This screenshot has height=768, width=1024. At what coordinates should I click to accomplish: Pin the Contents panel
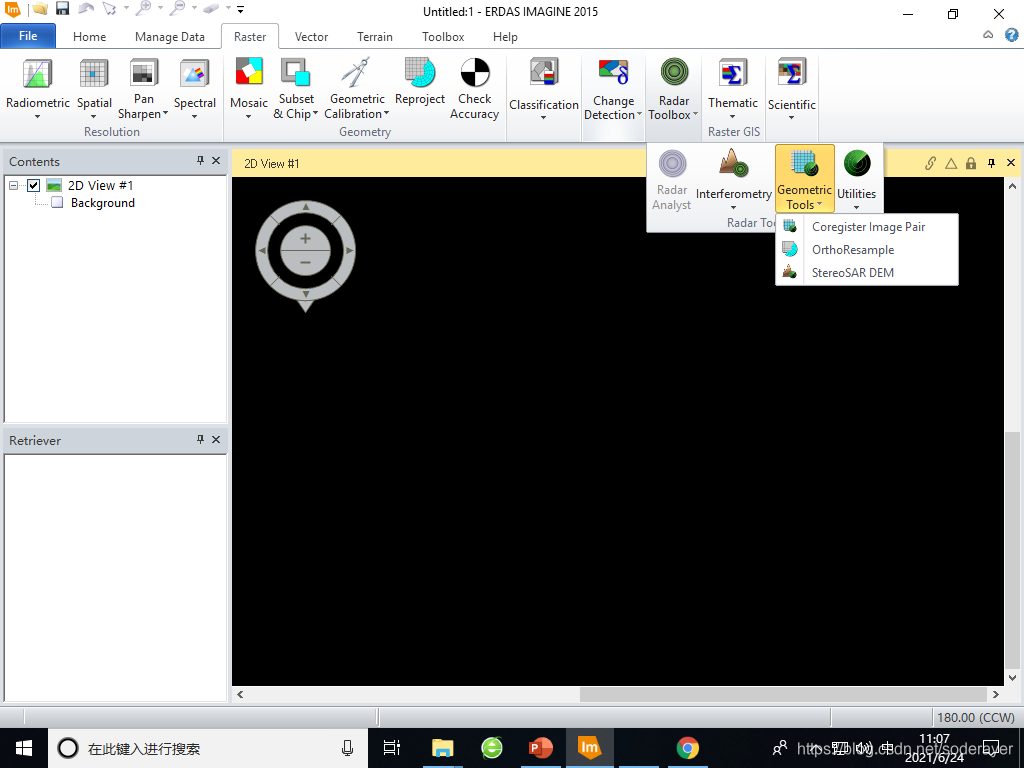[x=200, y=161]
